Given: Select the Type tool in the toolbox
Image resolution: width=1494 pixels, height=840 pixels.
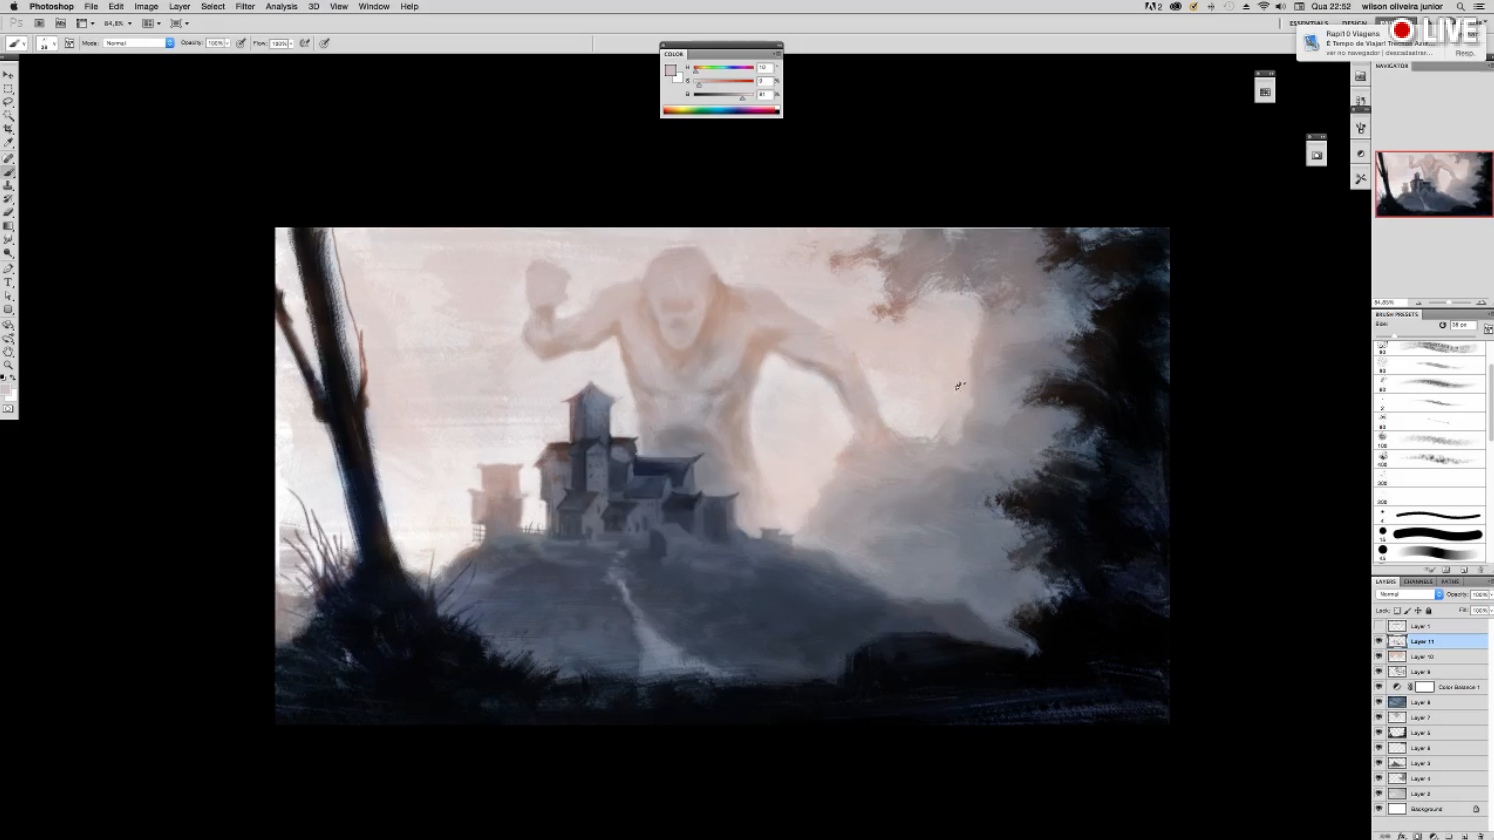Looking at the screenshot, I should point(8,283).
